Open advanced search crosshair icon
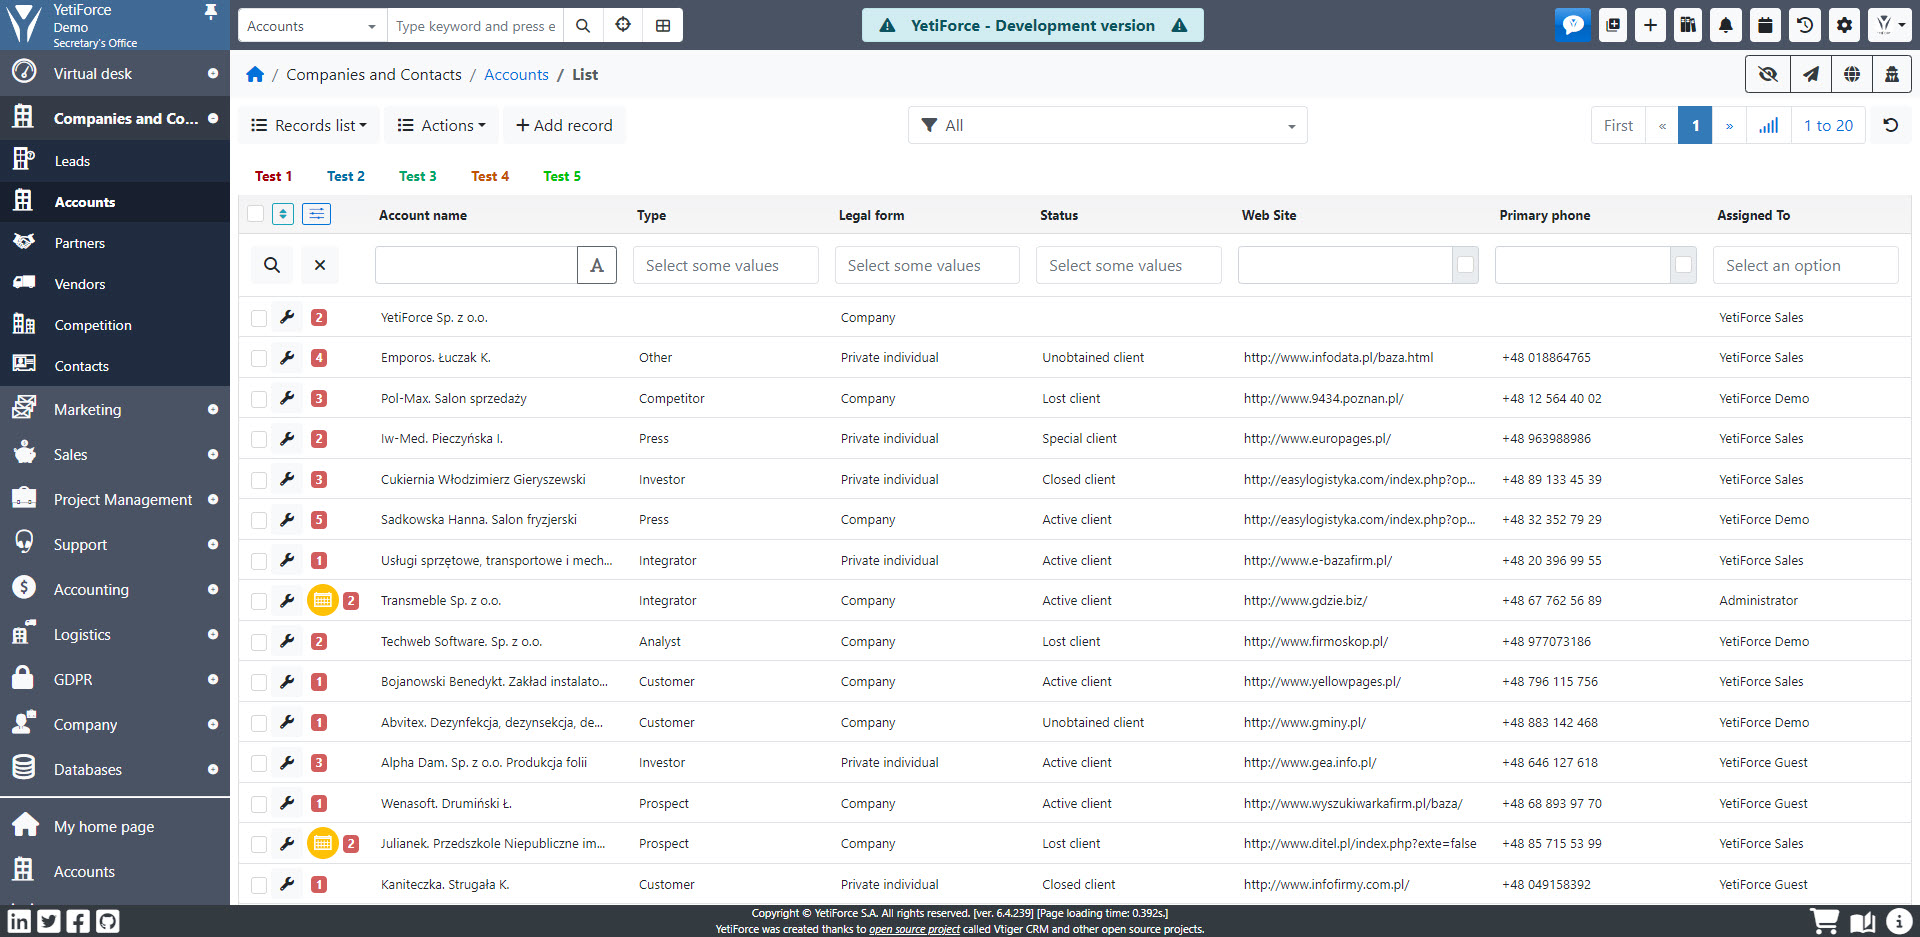Viewport: 1920px width, 937px height. [x=623, y=26]
